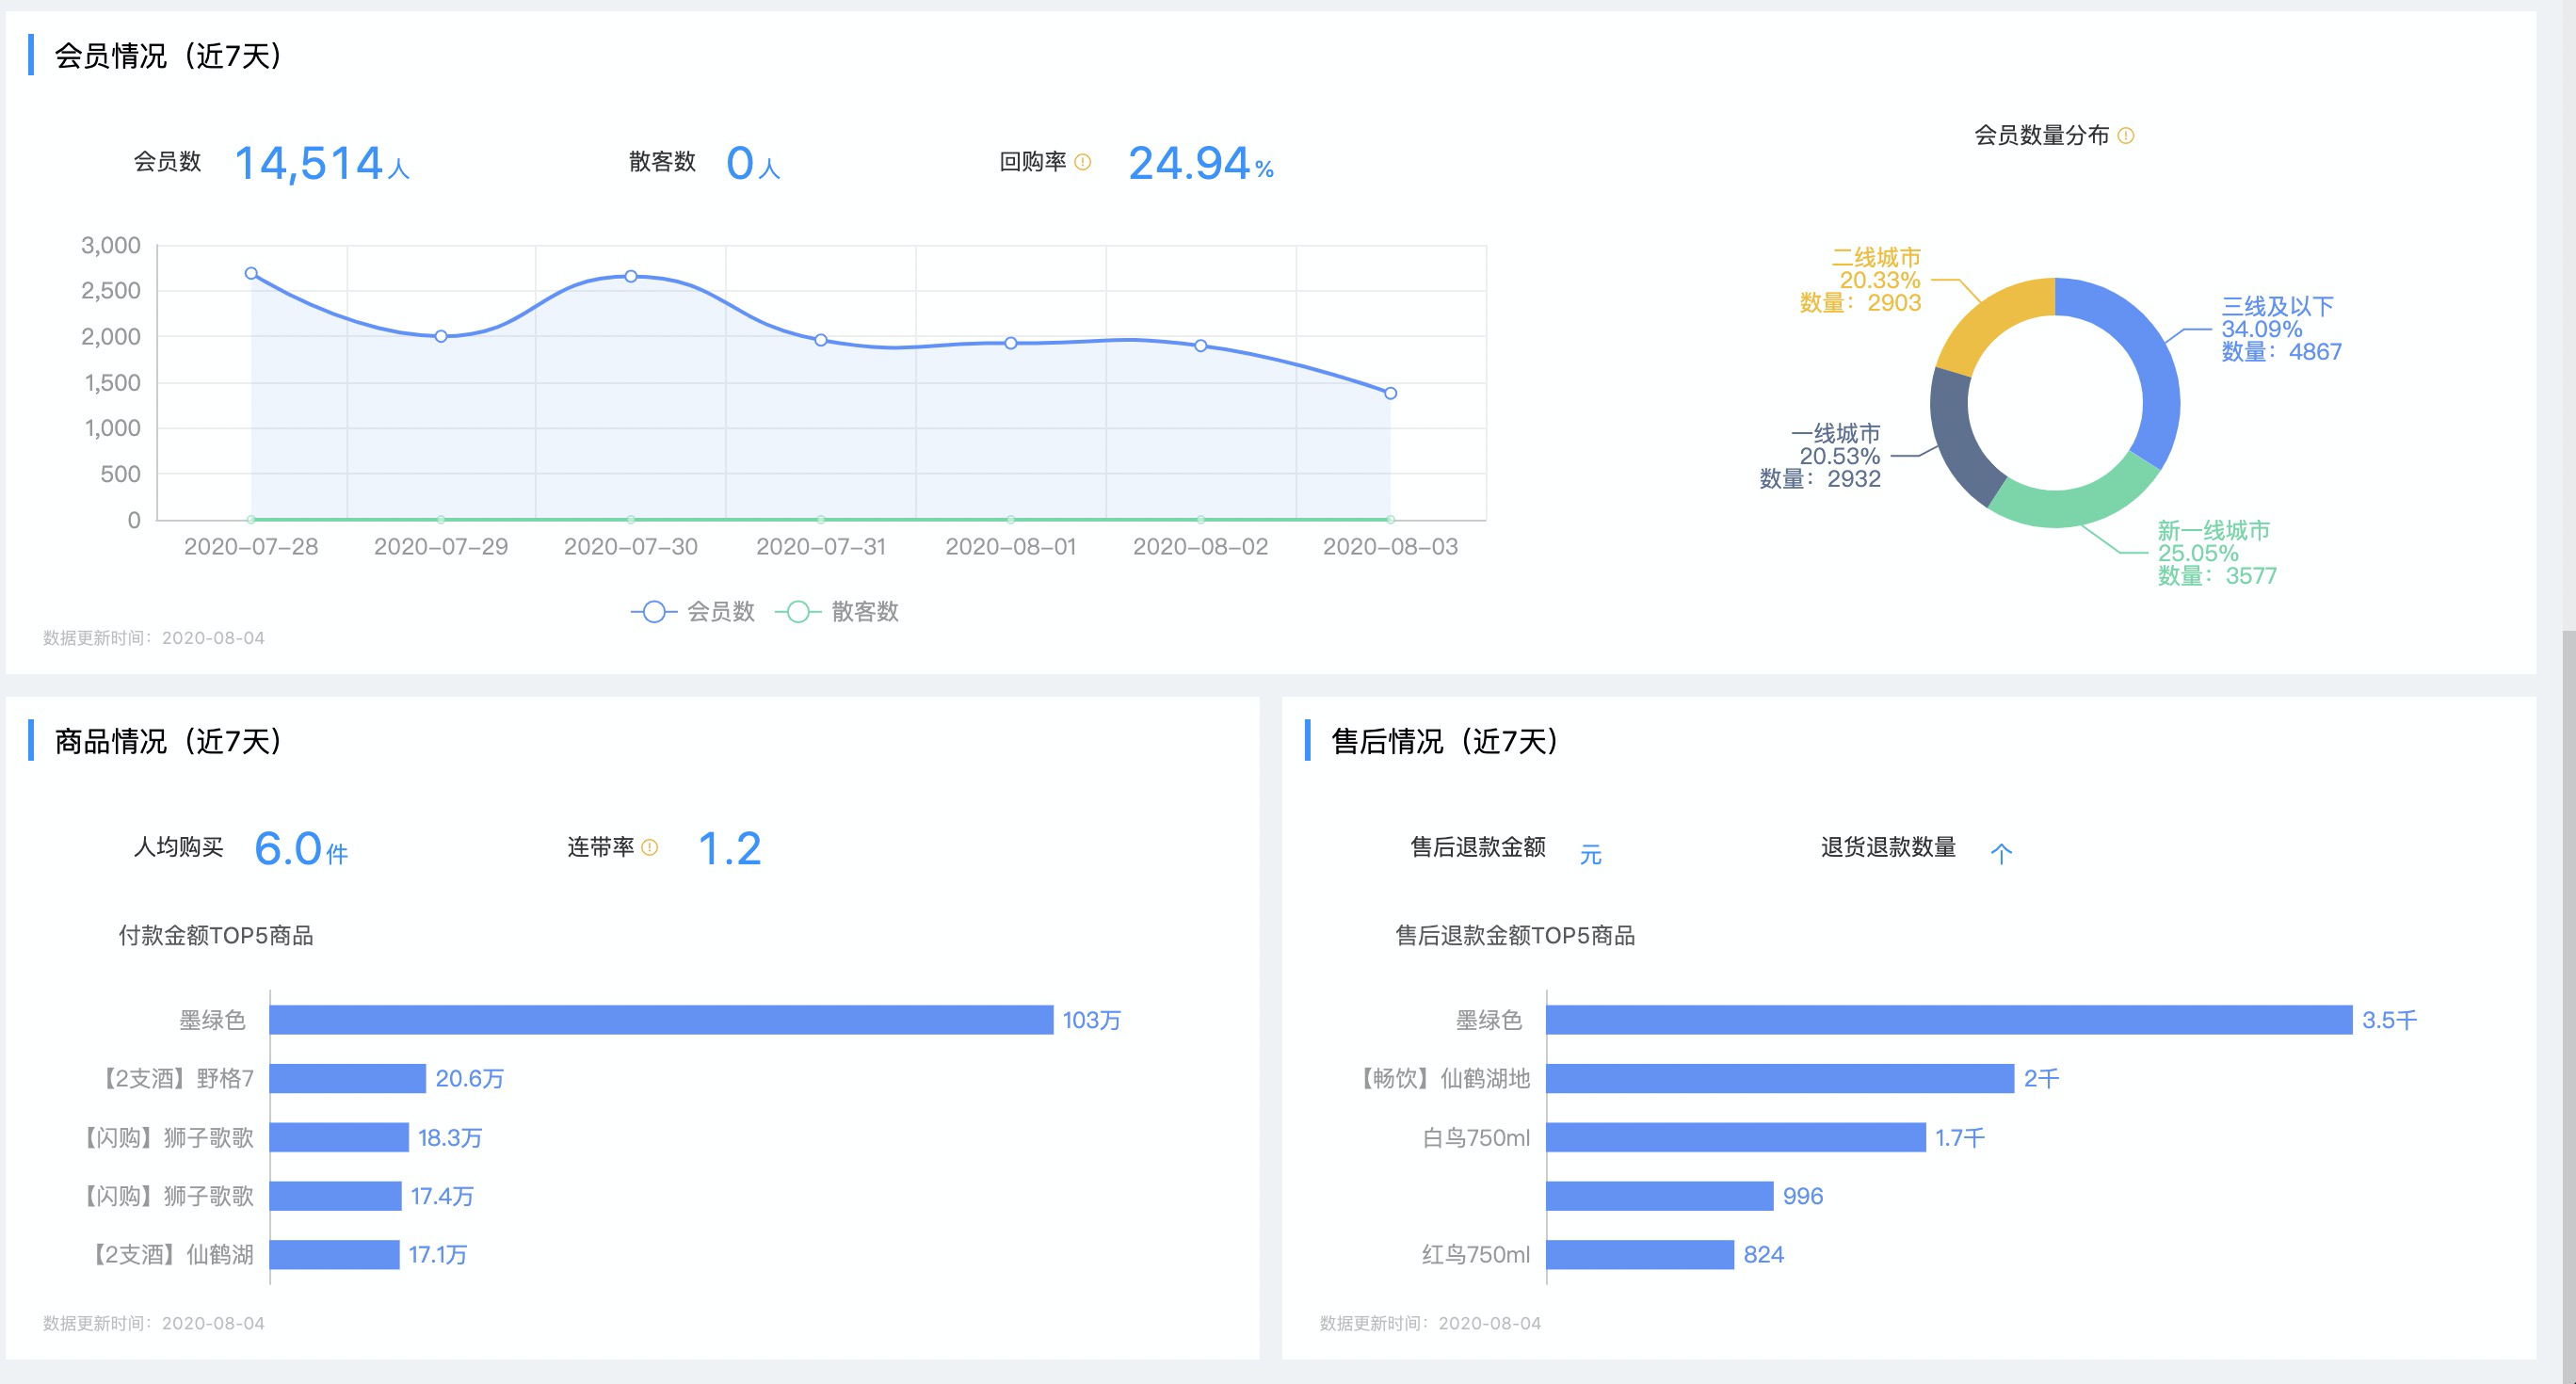Click the 退货退款数量 label
Viewport: 2576px width, 1384px height.
(1888, 847)
